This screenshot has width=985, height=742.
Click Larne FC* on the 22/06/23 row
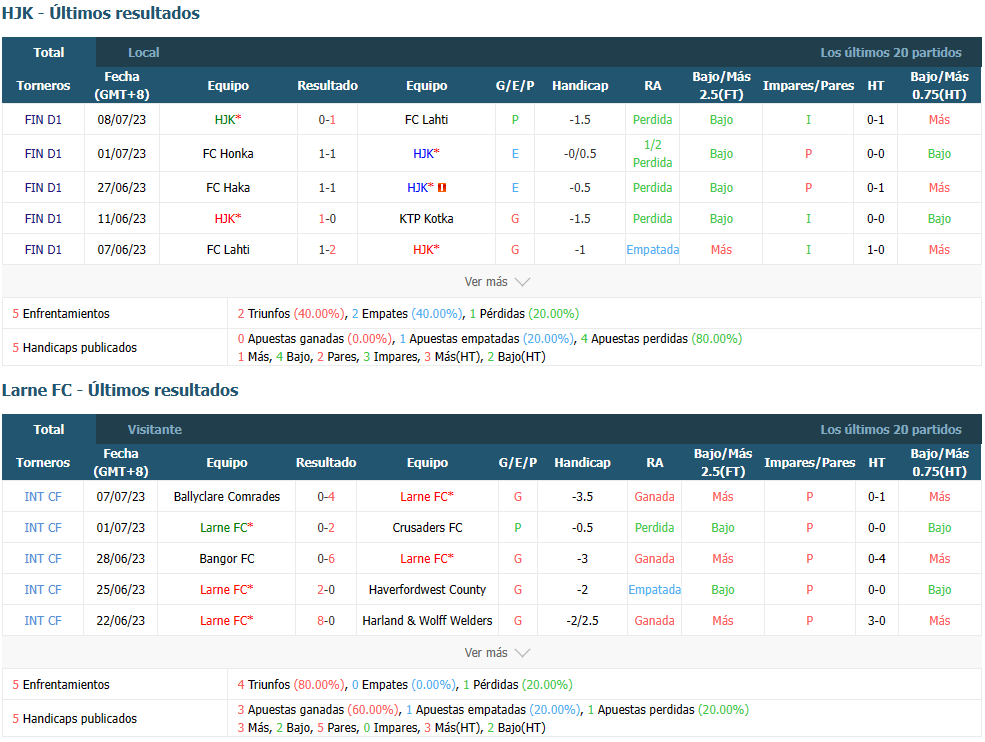(x=227, y=621)
